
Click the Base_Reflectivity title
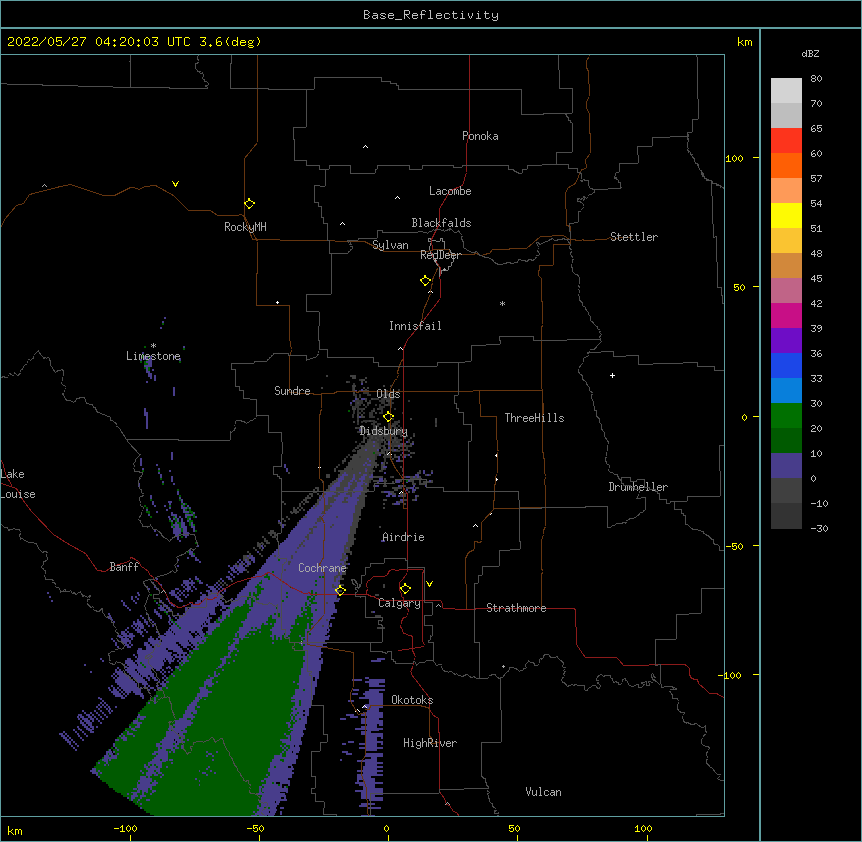click(431, 15)
